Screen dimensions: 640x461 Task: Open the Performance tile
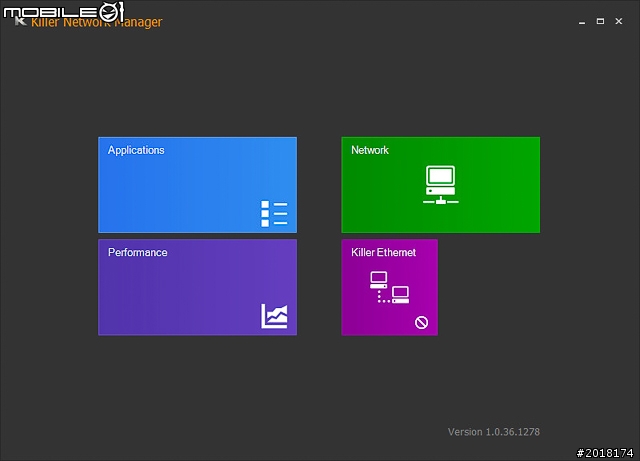coord(198,287)
